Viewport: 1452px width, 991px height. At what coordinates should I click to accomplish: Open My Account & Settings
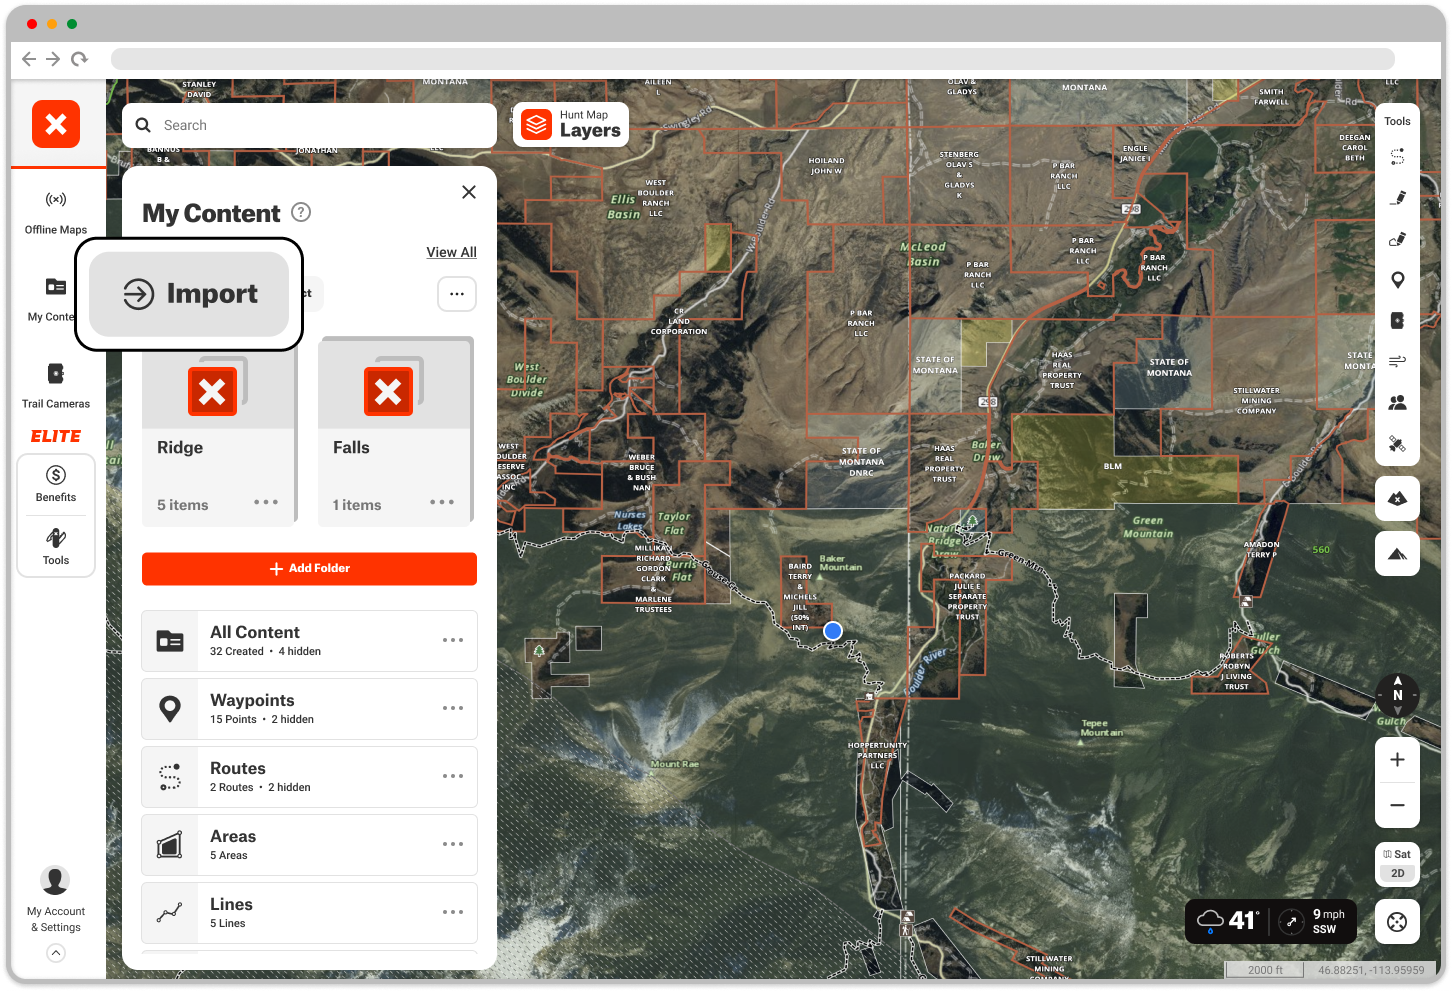tap(55, 900)
